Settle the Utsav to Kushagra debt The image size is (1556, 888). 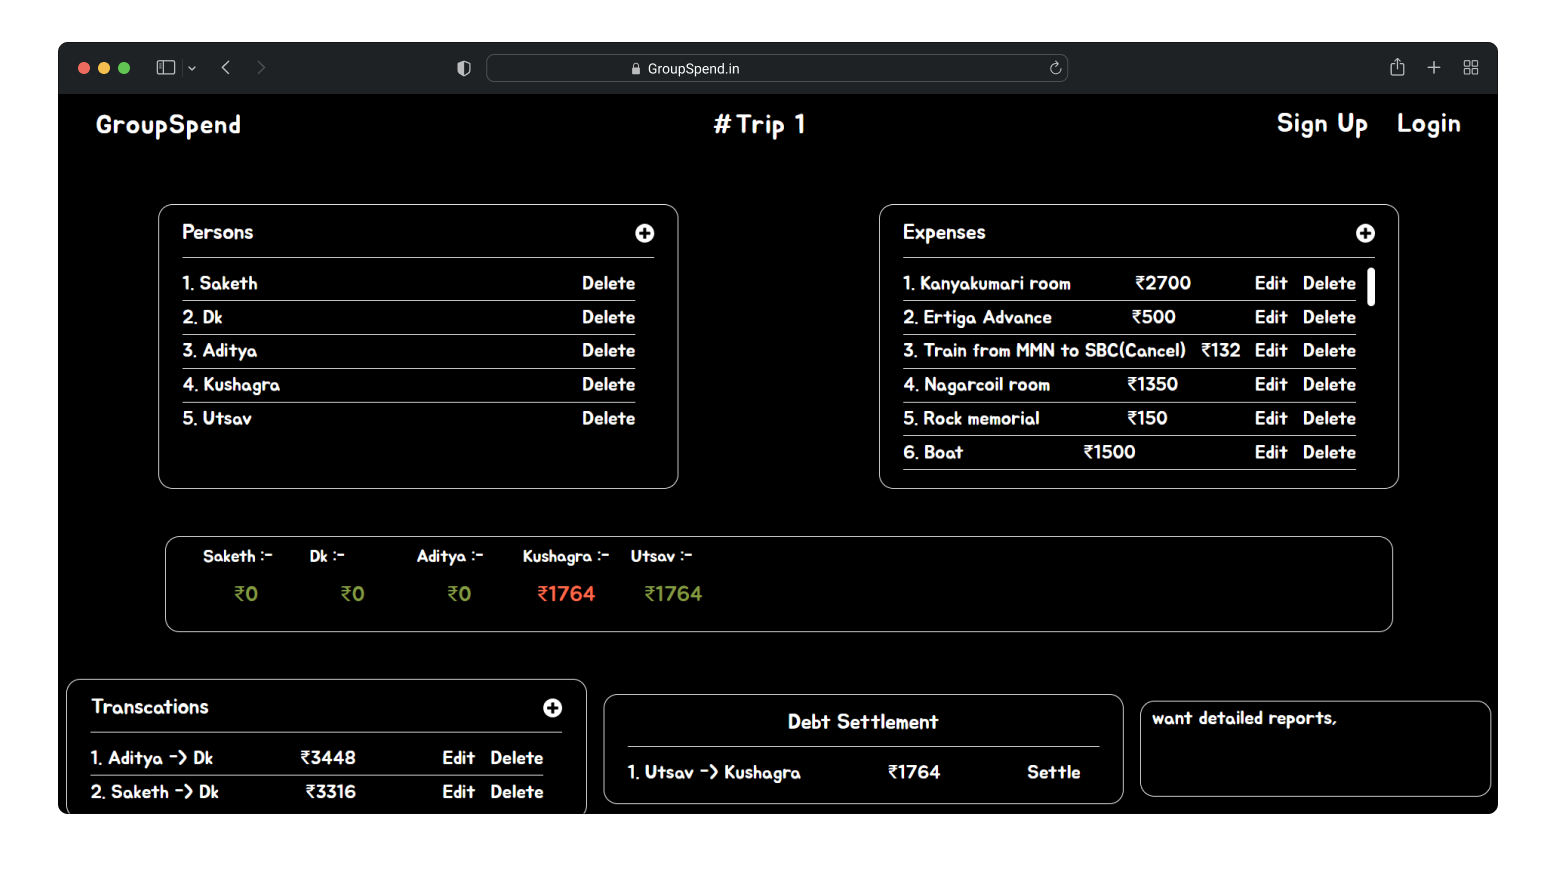tap(1053, 773)
